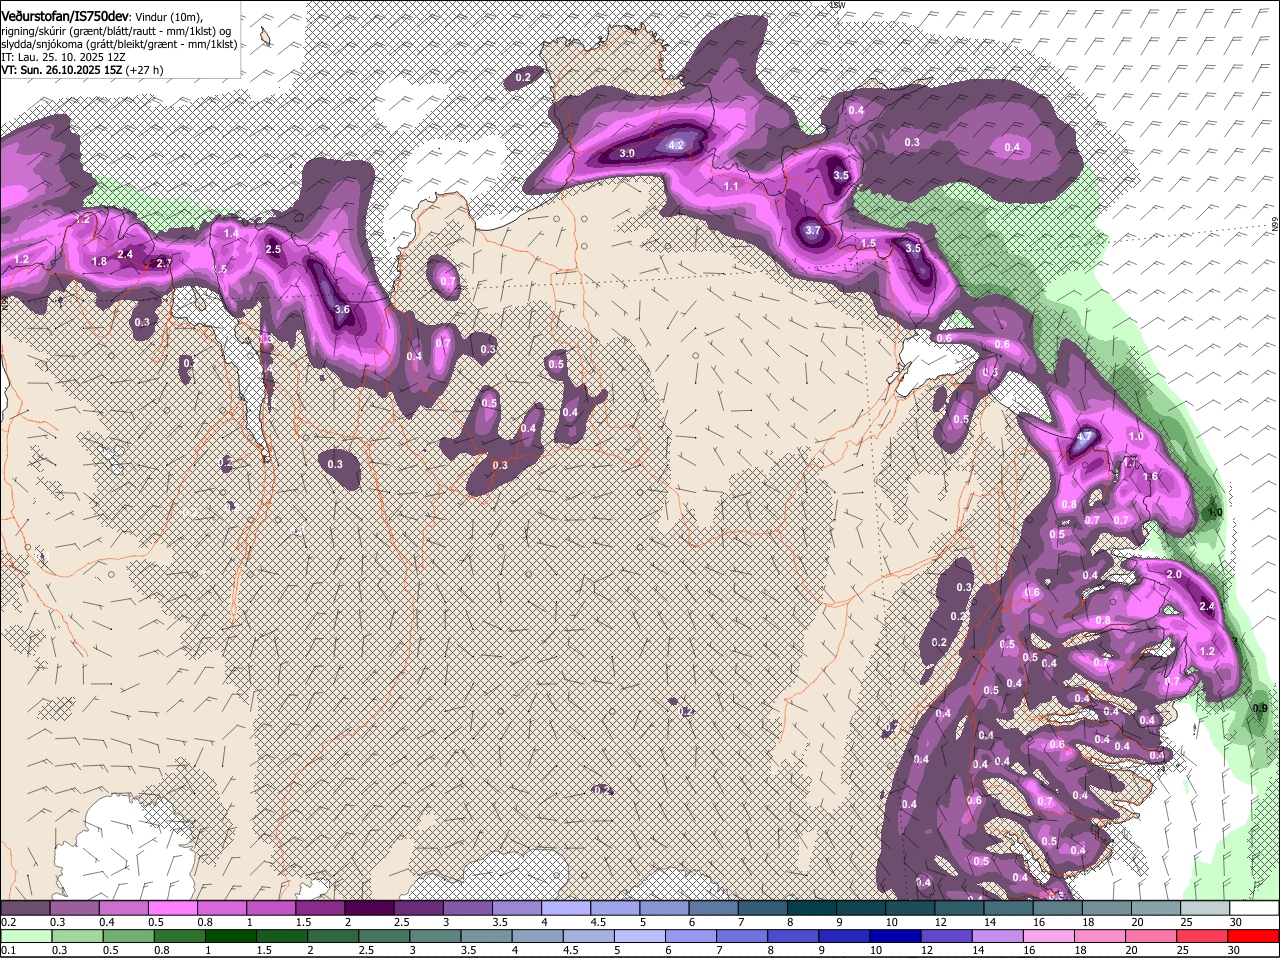The height and width of the screenshot is (958, 1280).
Task: Click the 'VT: Sun. 26.10.2025 15Z' valid time
Action: (x=61, y=70)
